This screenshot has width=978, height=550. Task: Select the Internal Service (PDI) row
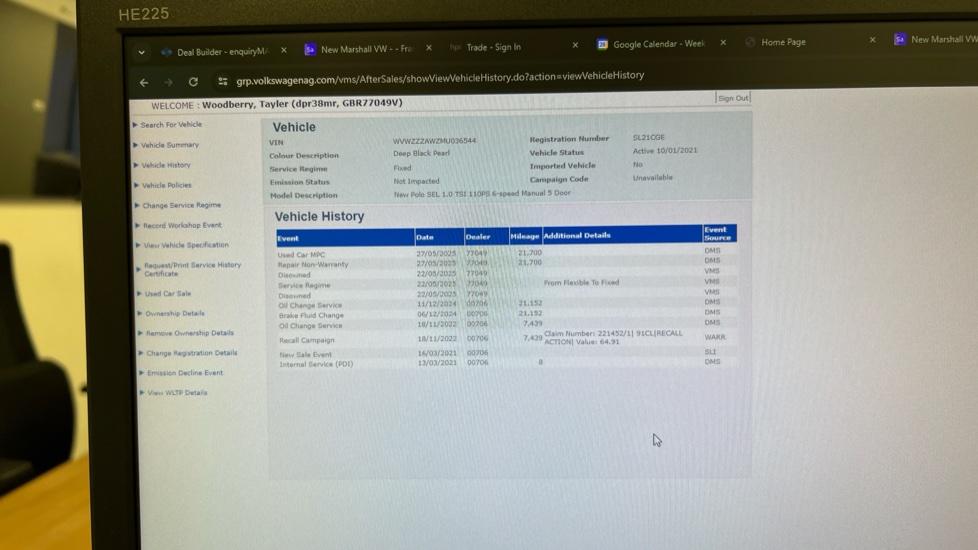coord(506,363)
